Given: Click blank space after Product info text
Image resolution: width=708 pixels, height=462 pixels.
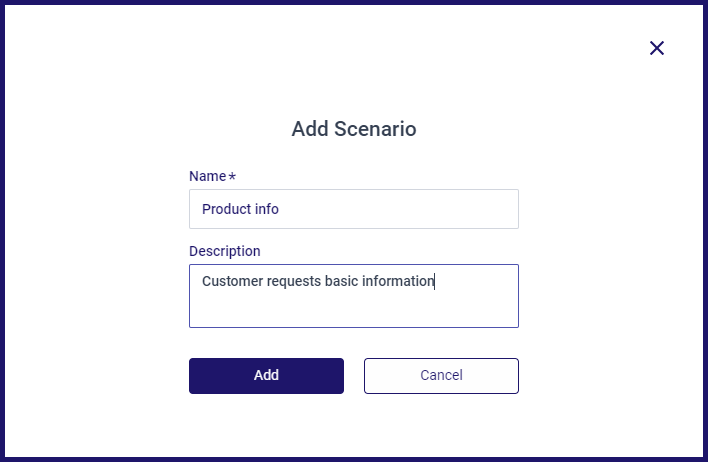Looking at the screenshot, I should point(397,209).
